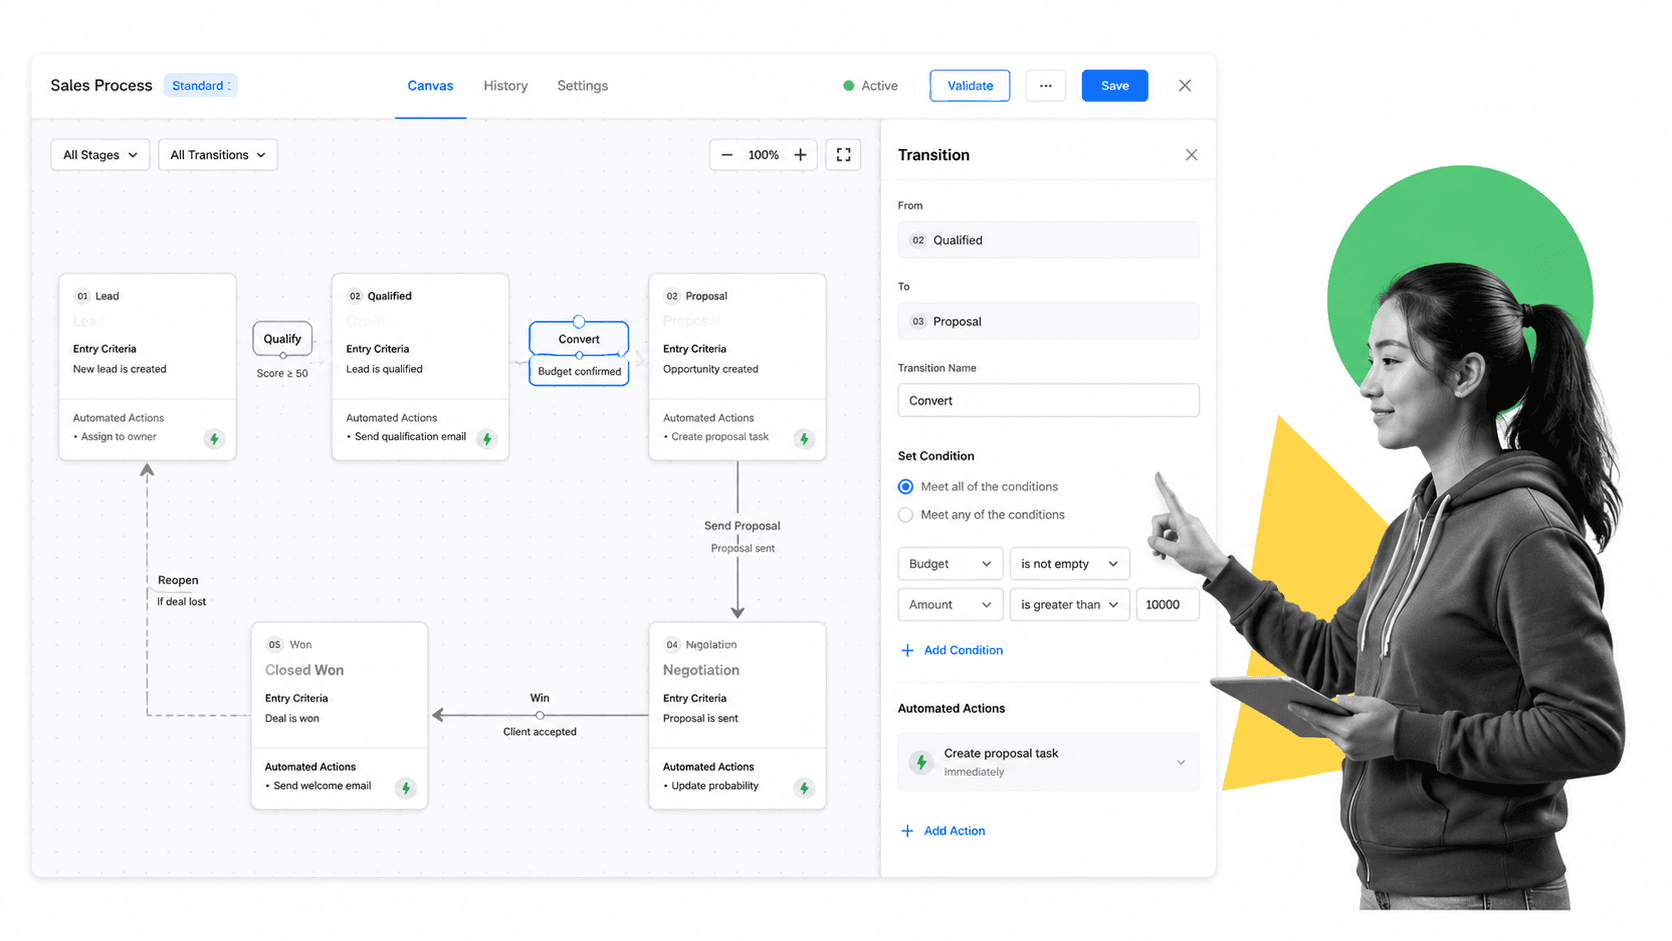Click the Reopen transition label
The image size is (1672, 941).
coord(178,580)
